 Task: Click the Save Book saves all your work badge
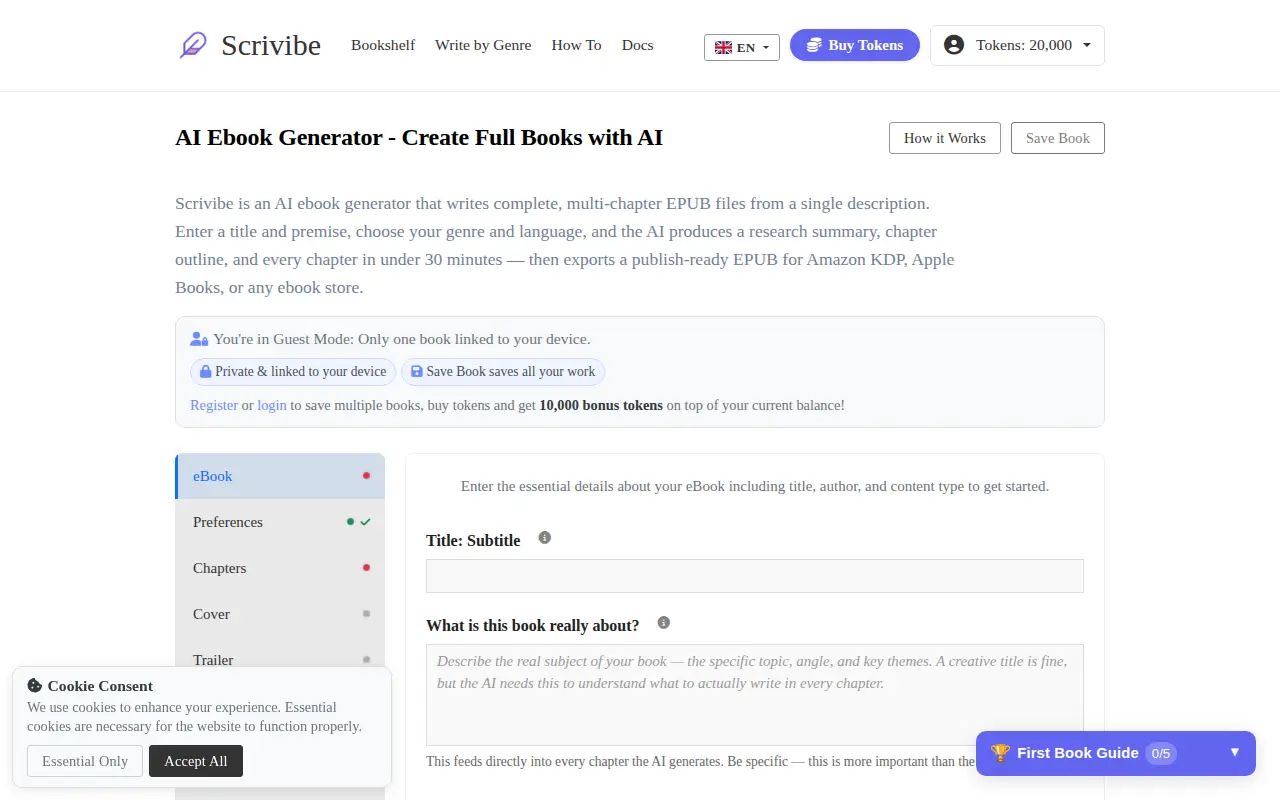click(503, 371)
